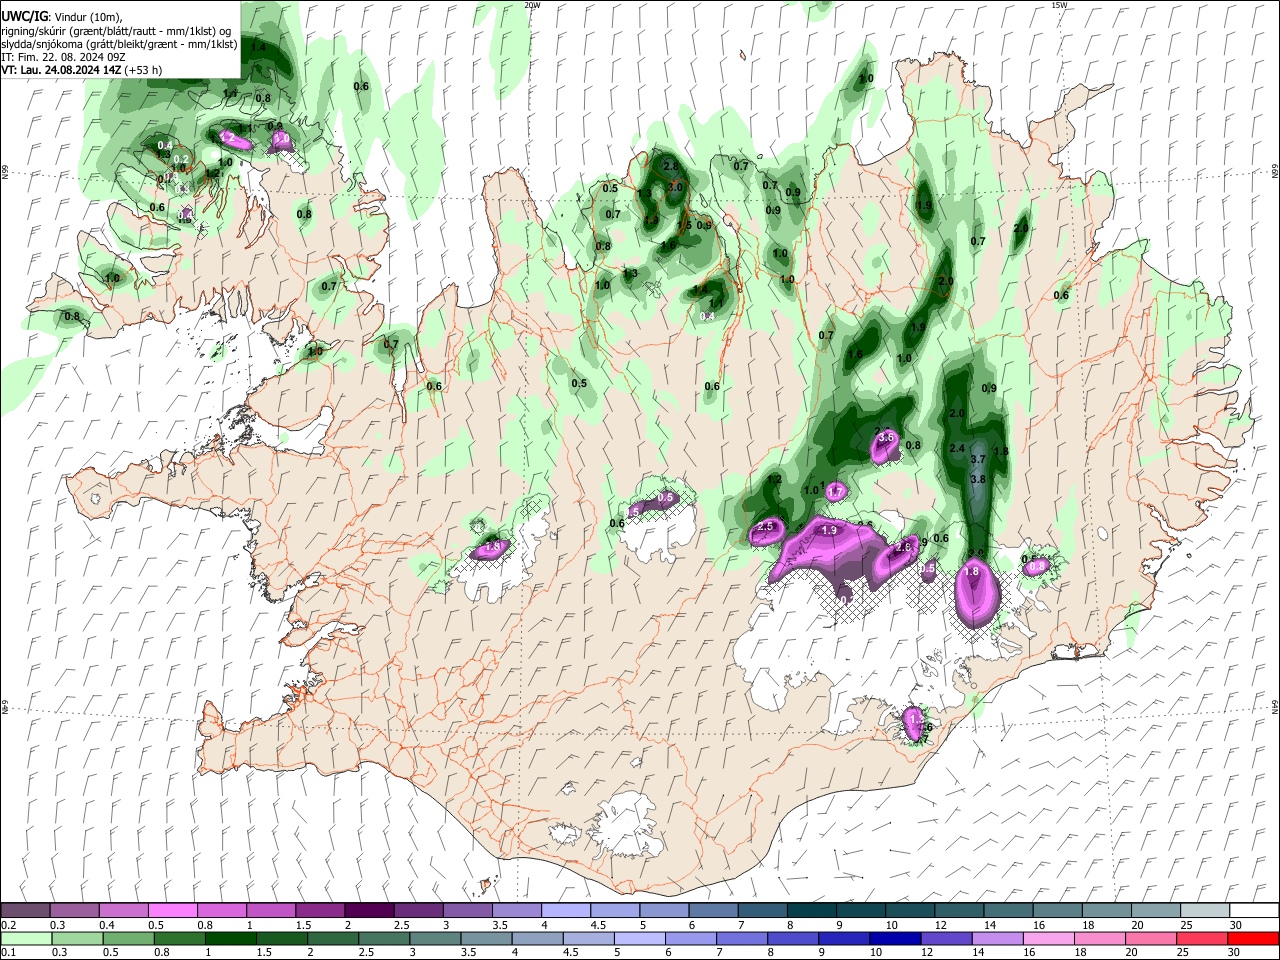Select the bright pink 0.5 swatch in the upper legend

coord(172,911)
